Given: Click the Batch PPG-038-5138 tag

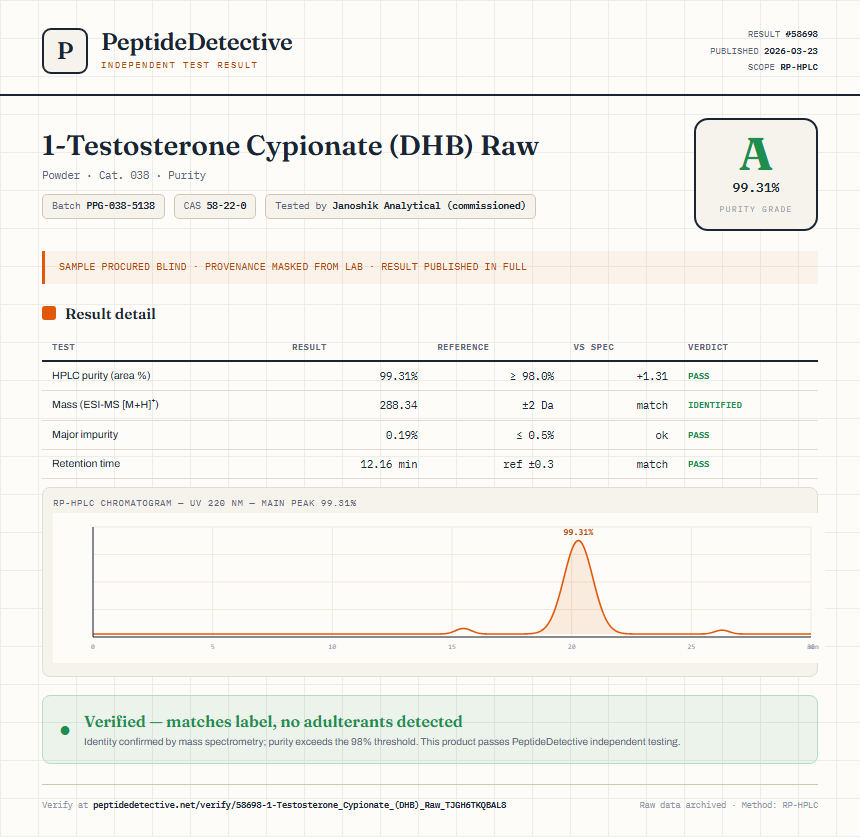Looking at the screenshot, I should 103,206.
